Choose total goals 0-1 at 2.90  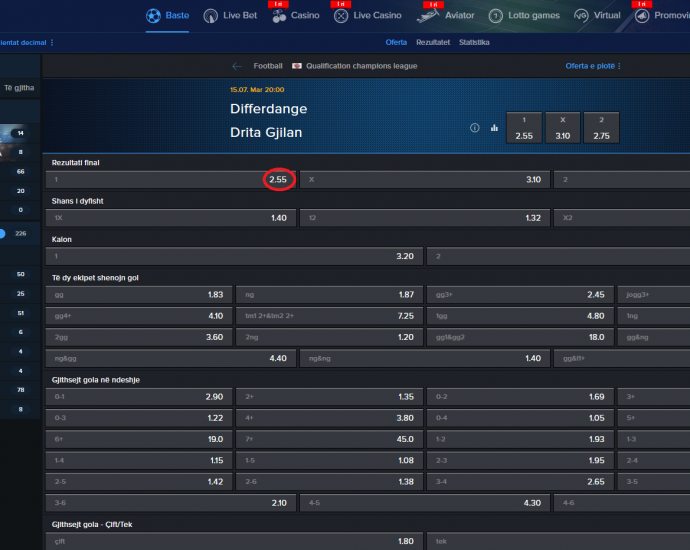tap(139, 397)
